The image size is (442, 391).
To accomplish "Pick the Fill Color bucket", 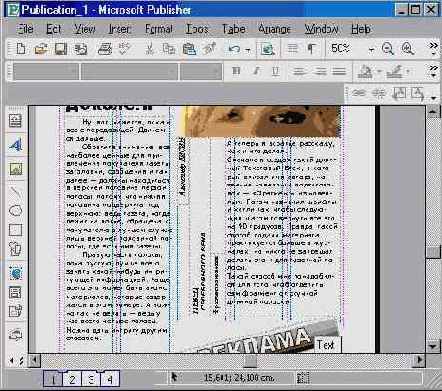I will point(365,71).
